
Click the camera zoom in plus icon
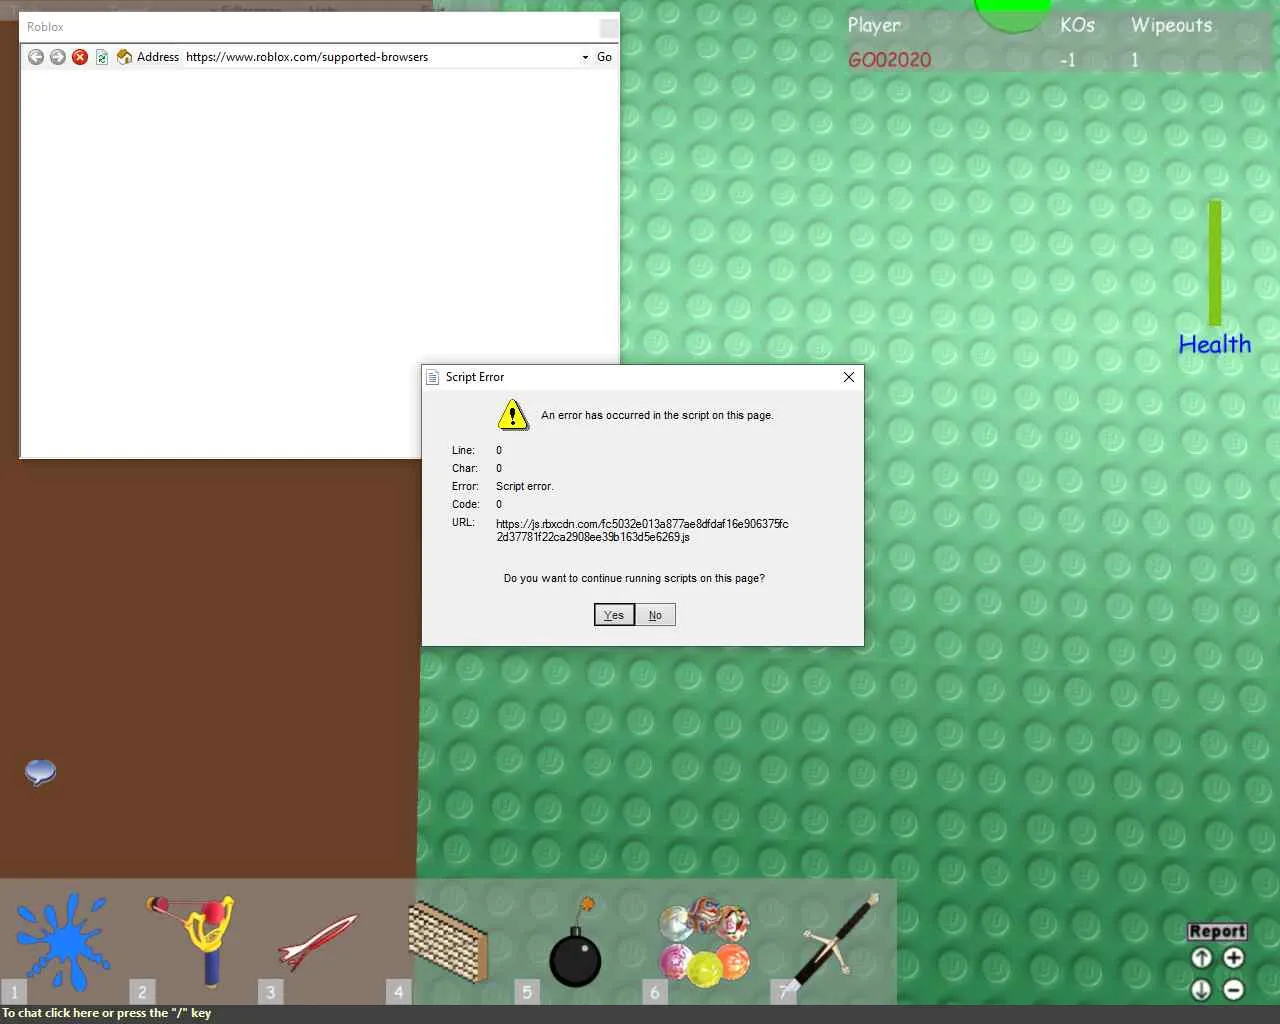coord(1234,958)
